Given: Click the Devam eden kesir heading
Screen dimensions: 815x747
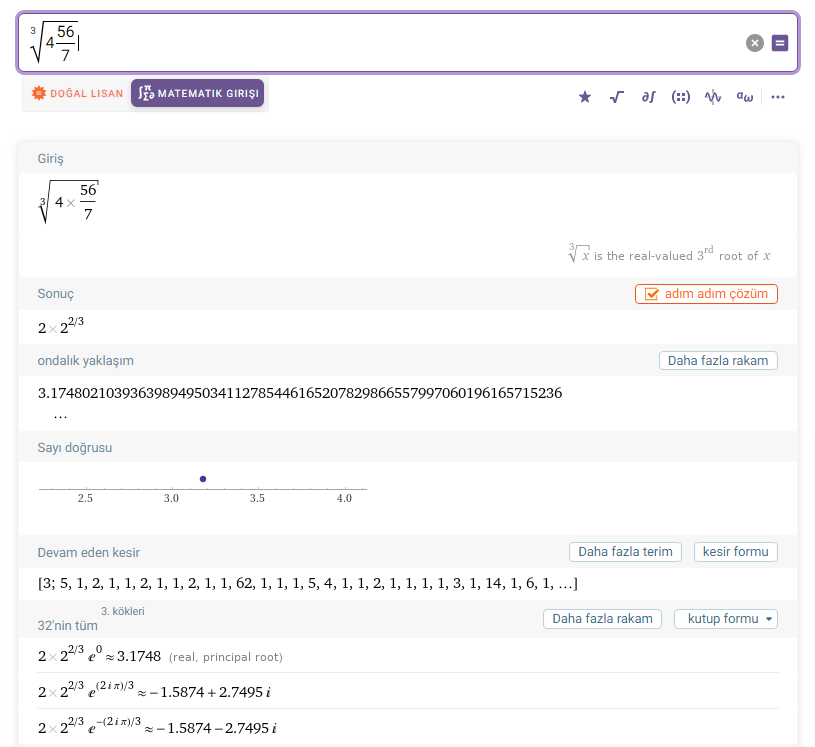Looking at the screenshot, I should coord(88,552).
